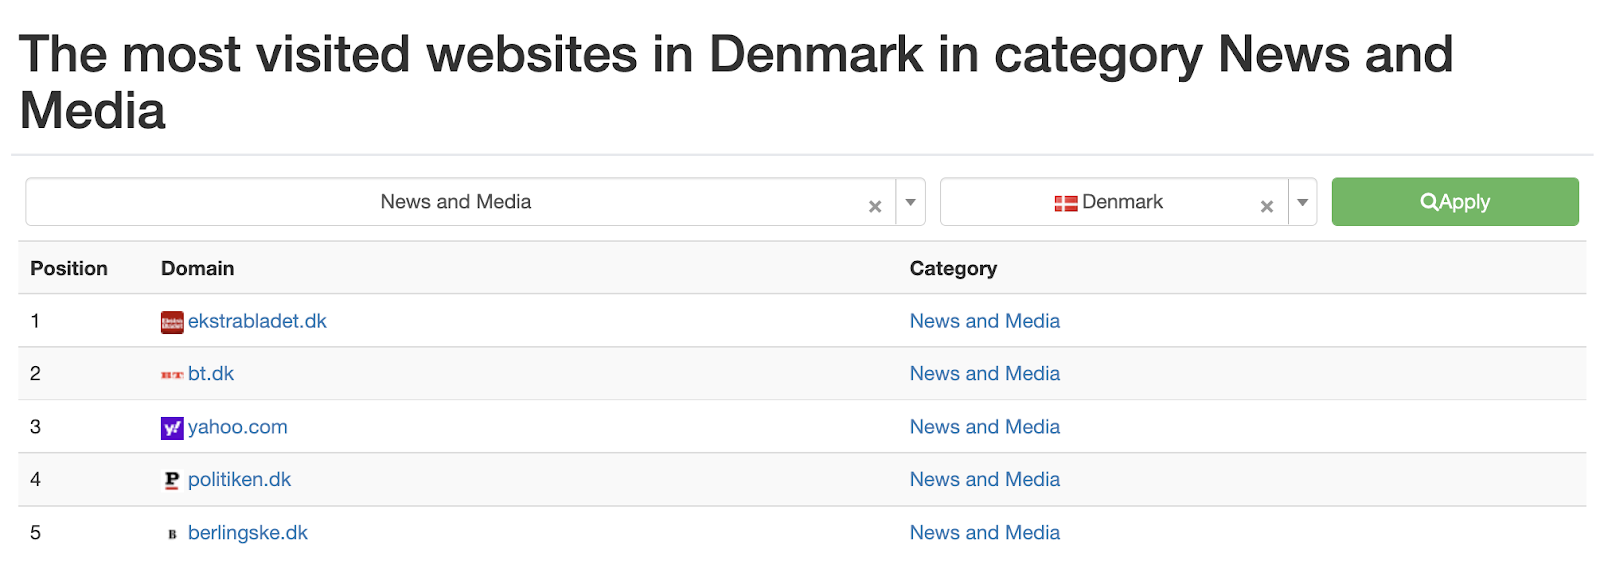The width and height of the screenshot is (1600, 576).
Task: Clear the Denmark country selection
Action: tap(1267, 207)
